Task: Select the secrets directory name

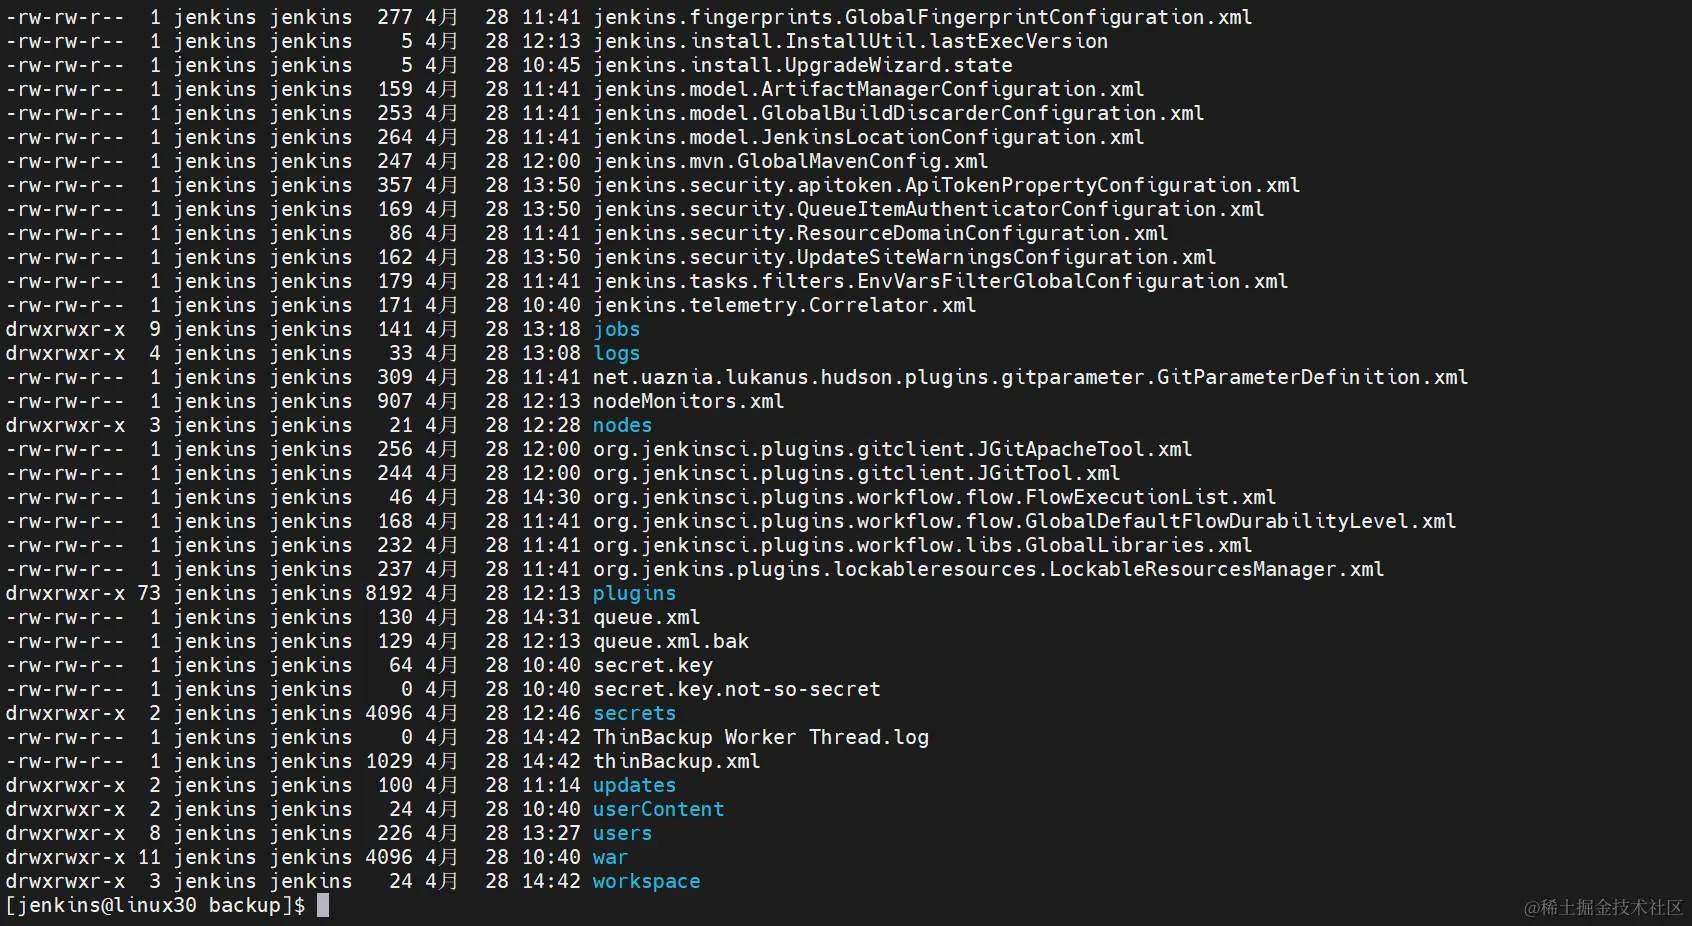Action: point(634,713)
